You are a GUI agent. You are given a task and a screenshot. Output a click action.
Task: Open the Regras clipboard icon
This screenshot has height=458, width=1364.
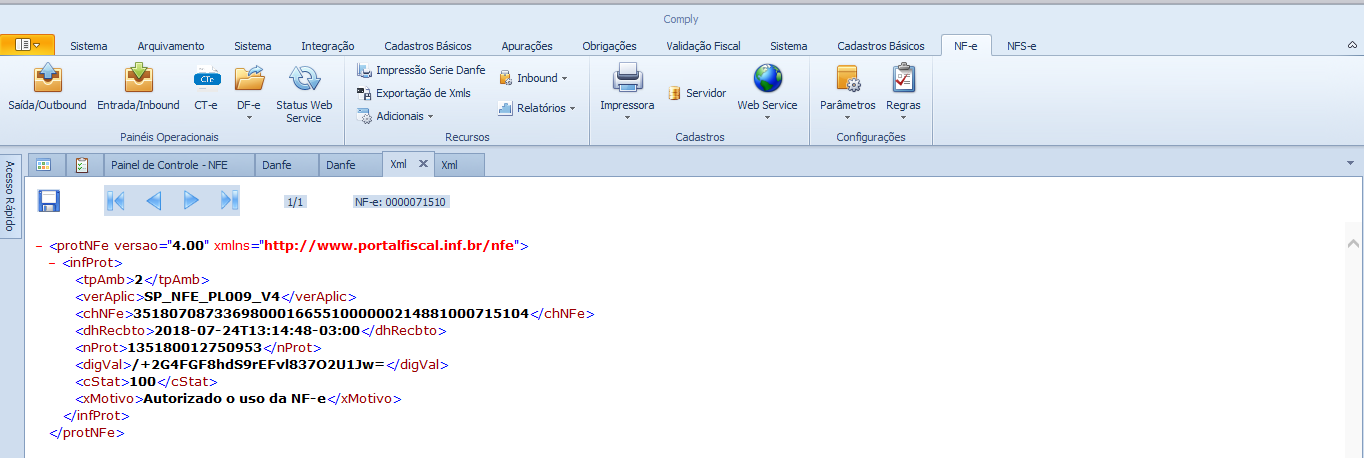tap(903, 80)
